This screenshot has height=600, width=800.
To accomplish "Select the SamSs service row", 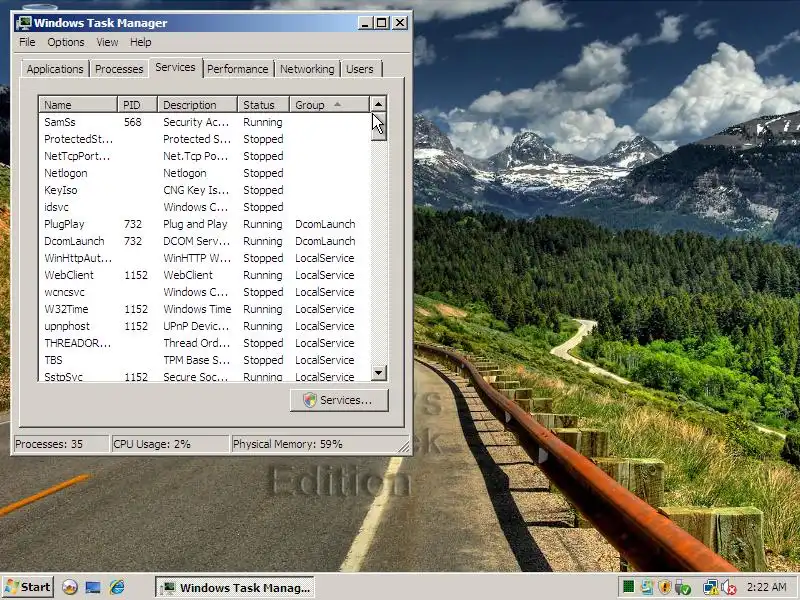I will tap(204, 122).
